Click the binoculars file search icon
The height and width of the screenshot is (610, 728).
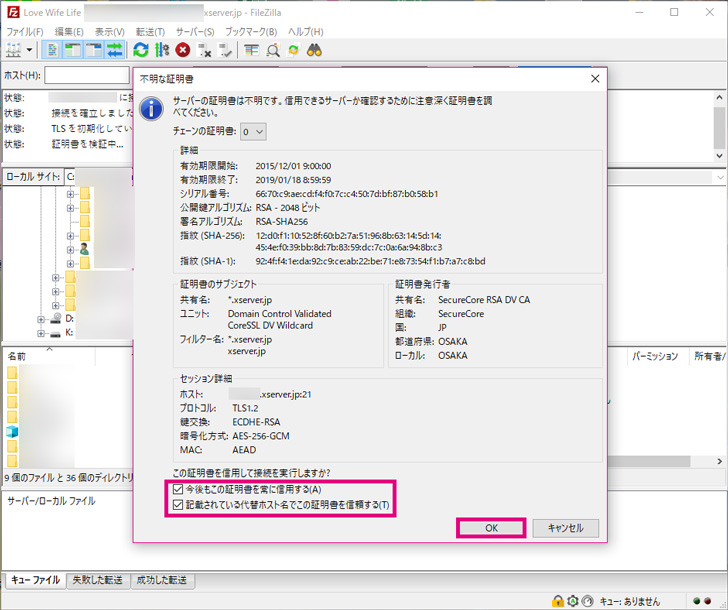(314, 49)
